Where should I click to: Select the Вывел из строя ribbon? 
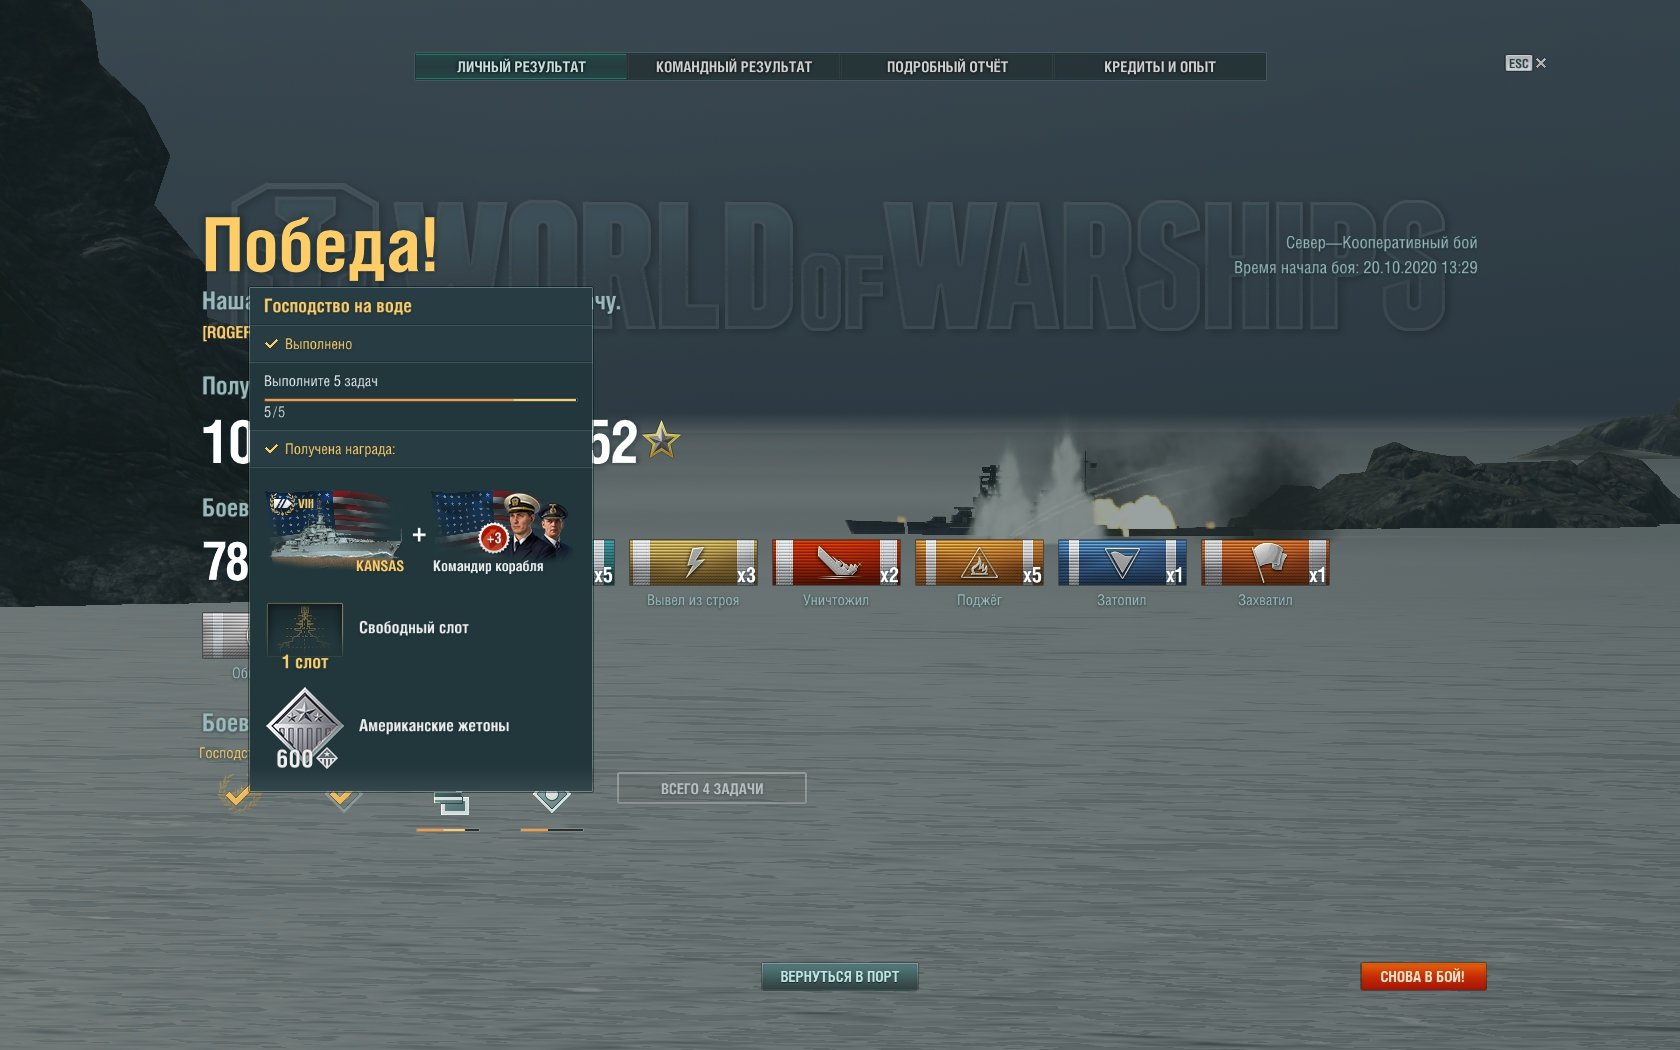coord(693,563)
